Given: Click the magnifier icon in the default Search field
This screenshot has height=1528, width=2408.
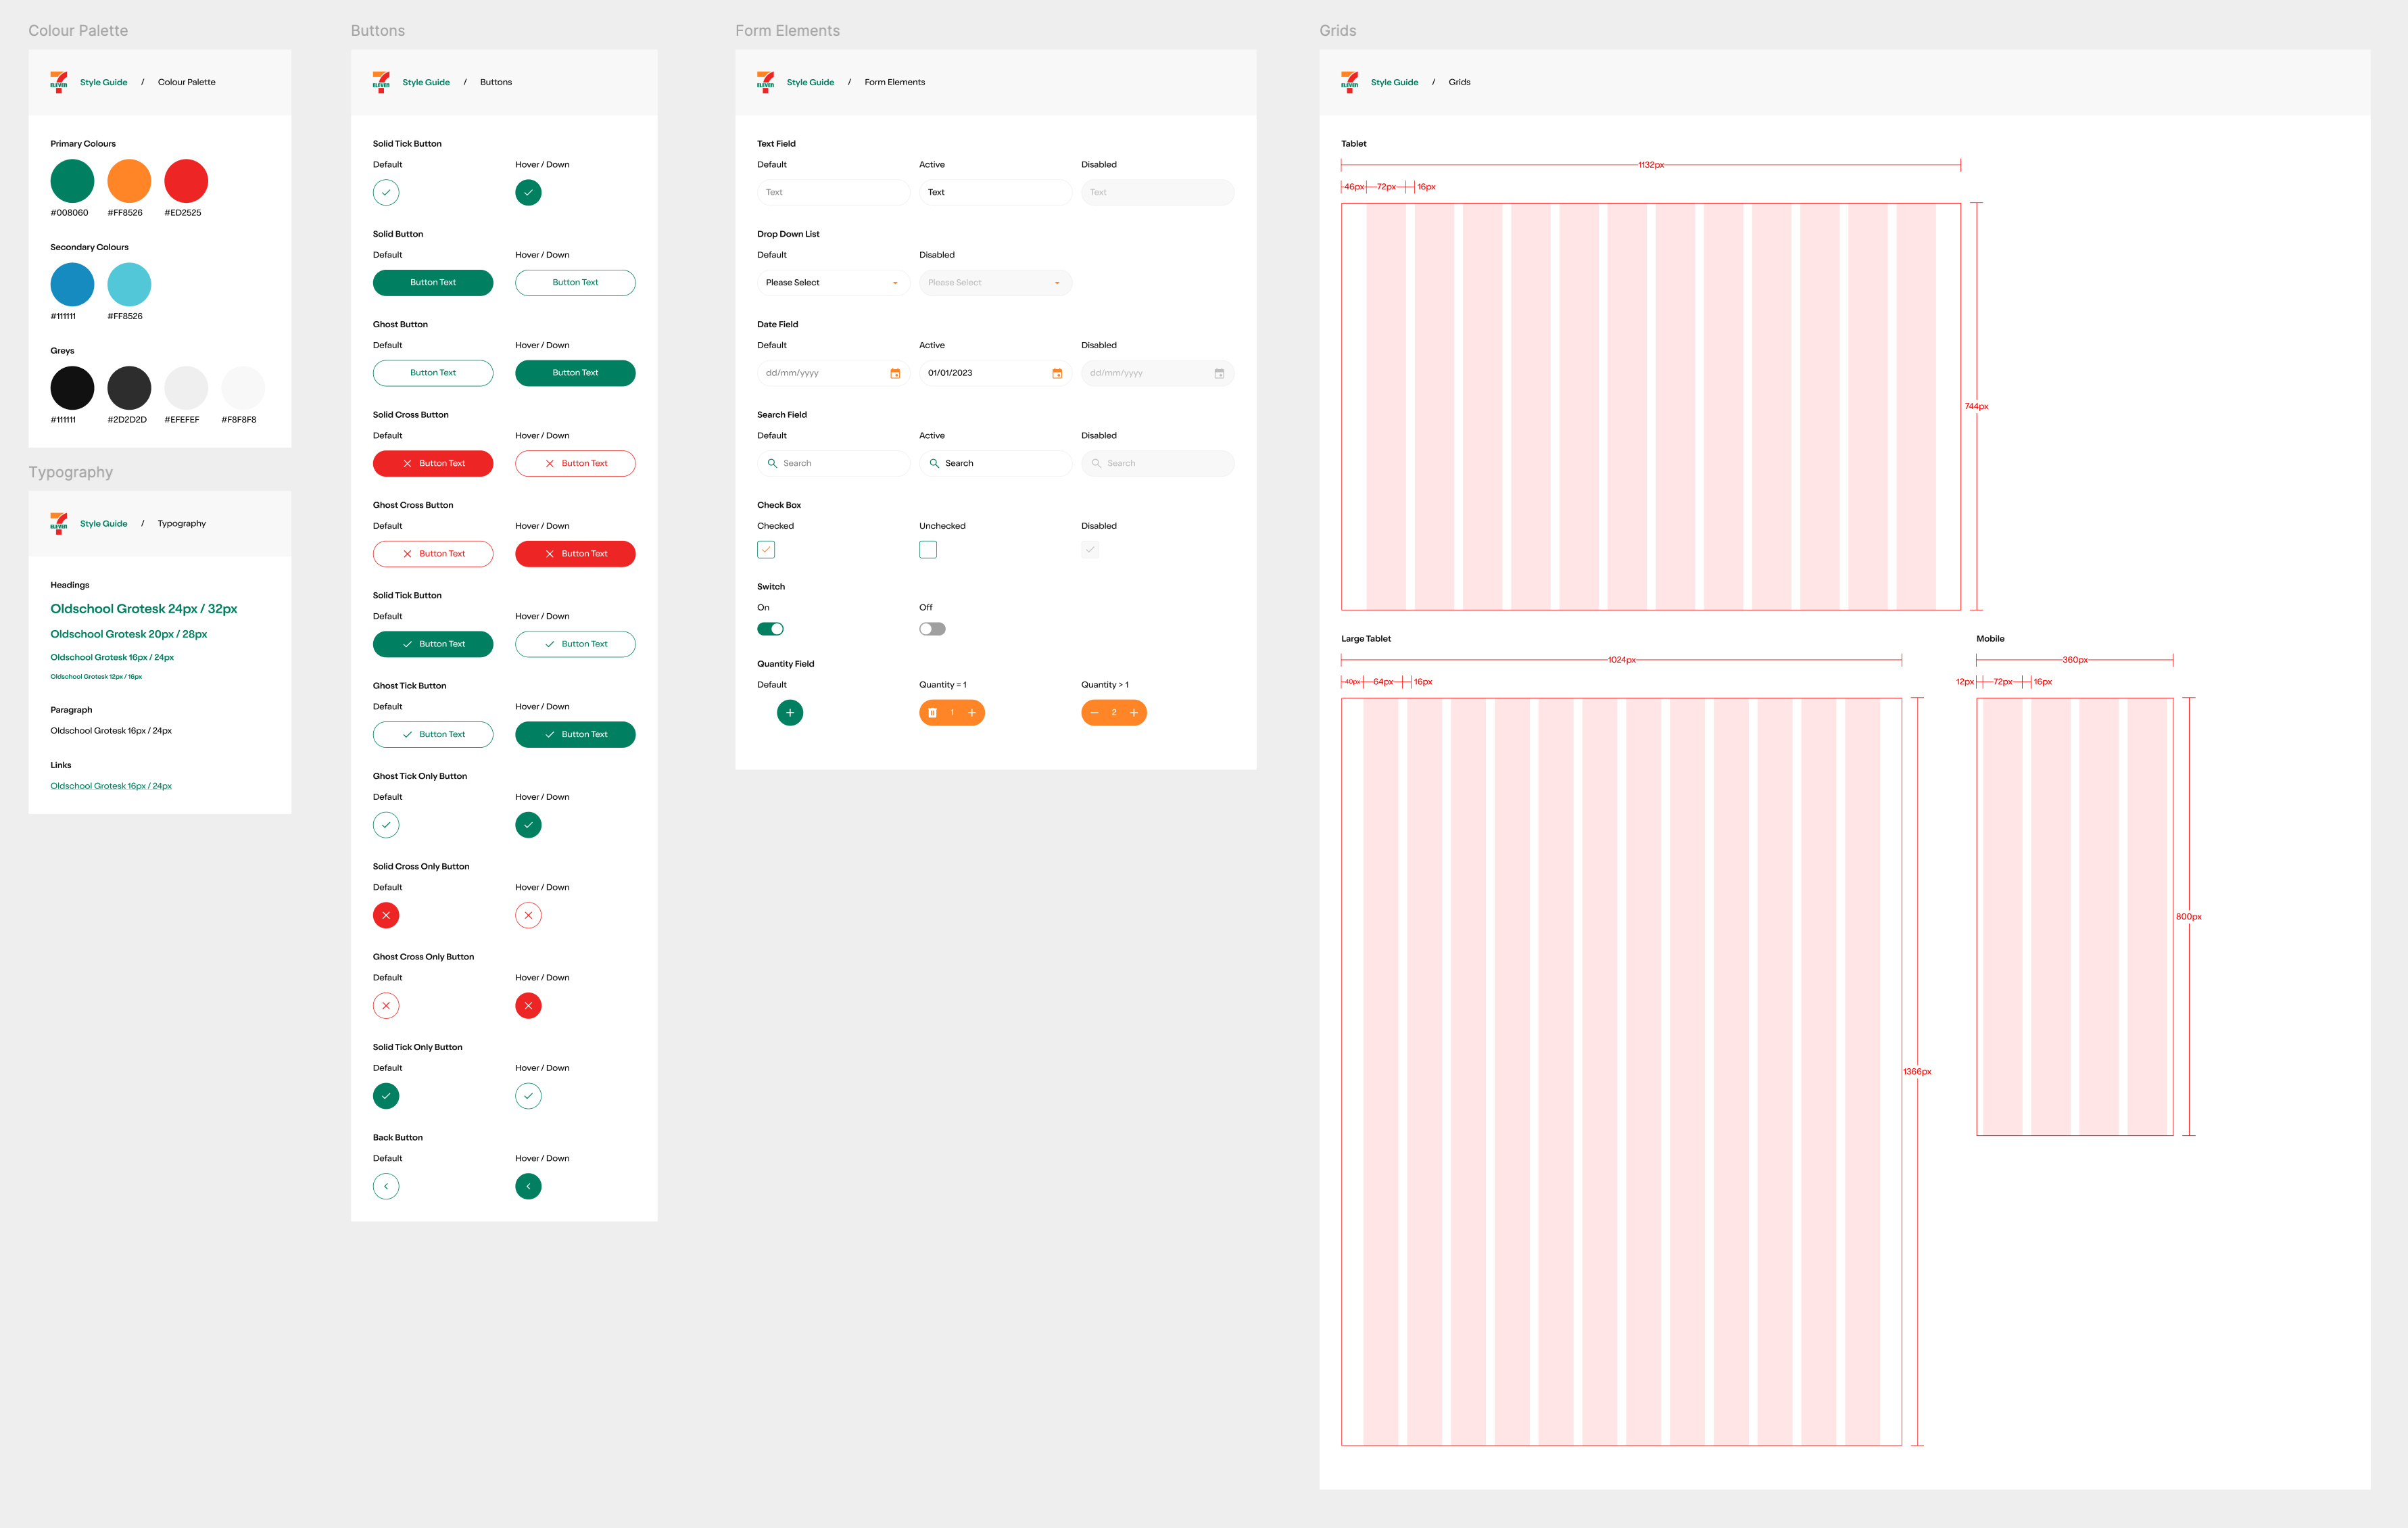Looking at the screenshot, I should pos(772,463).
